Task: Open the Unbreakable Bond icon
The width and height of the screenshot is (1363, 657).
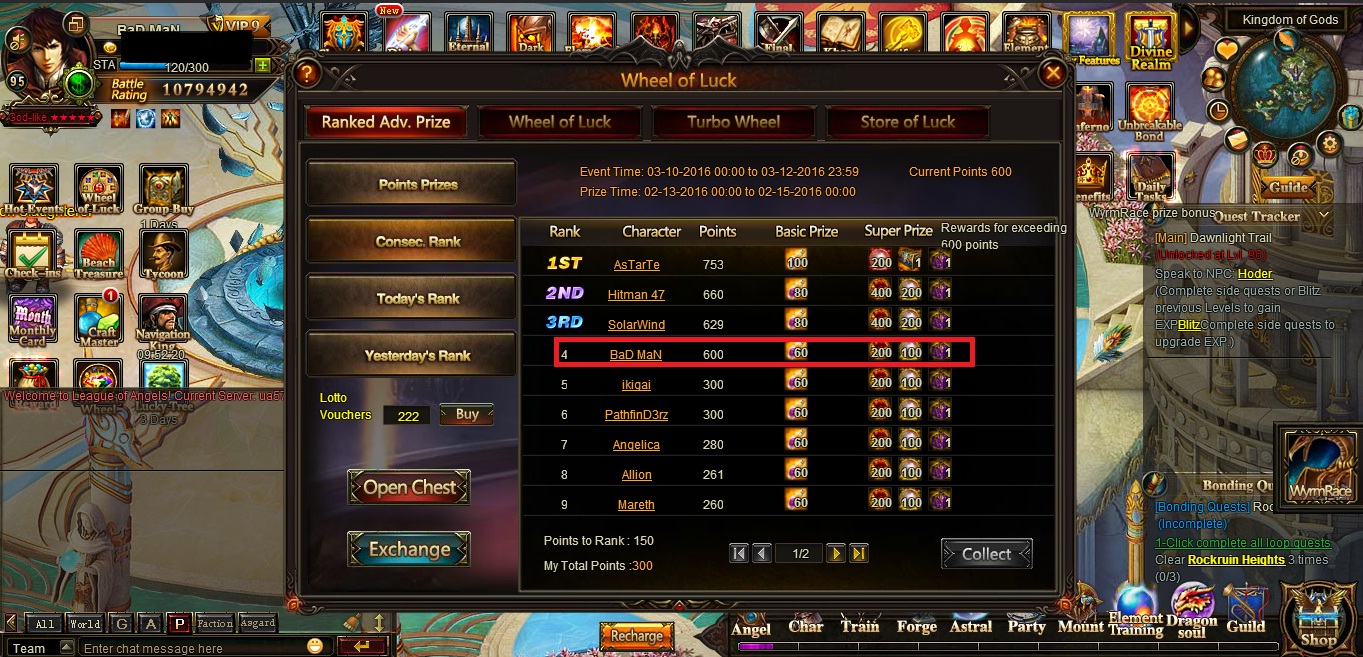Action: 1150,113
